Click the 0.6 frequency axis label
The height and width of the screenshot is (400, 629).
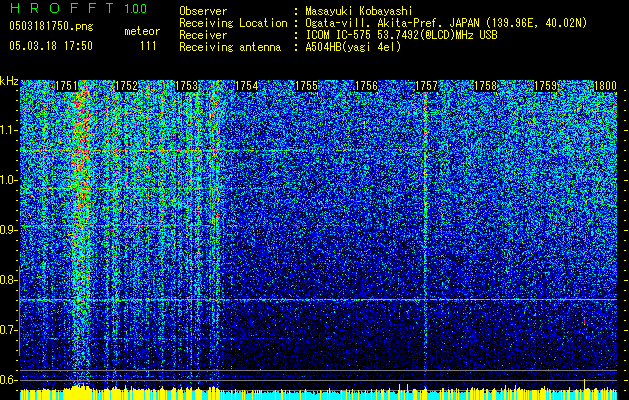pos(9,380)
